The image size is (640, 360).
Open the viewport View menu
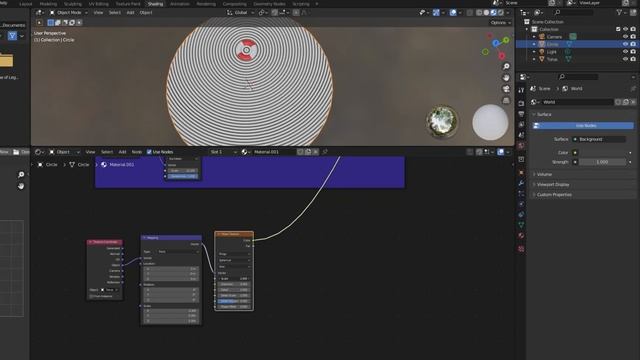[x=98, y=13]
